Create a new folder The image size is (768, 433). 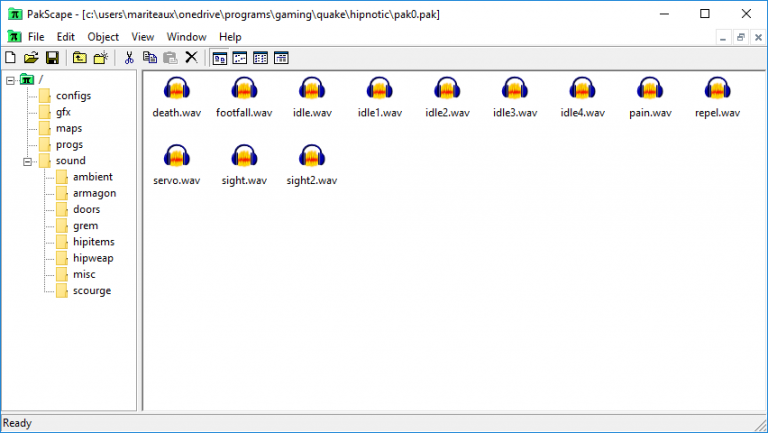pyautogui.click(x=100, y=58)
